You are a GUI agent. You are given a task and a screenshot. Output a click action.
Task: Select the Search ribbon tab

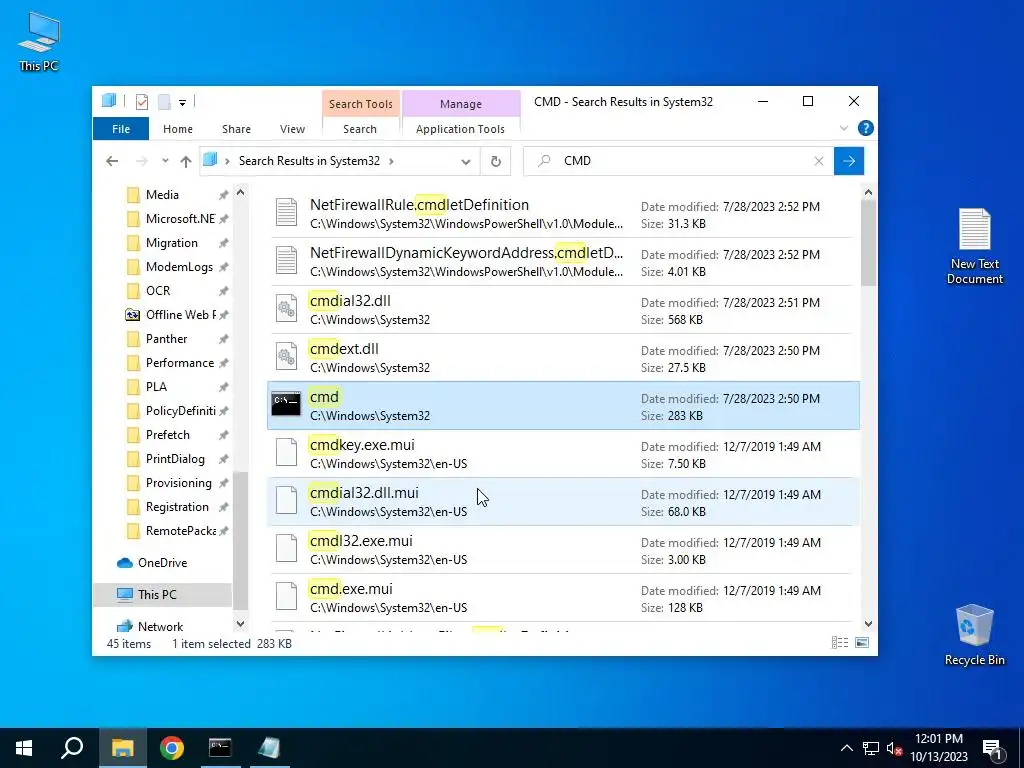pyautogui.click(x=360, y=129)
